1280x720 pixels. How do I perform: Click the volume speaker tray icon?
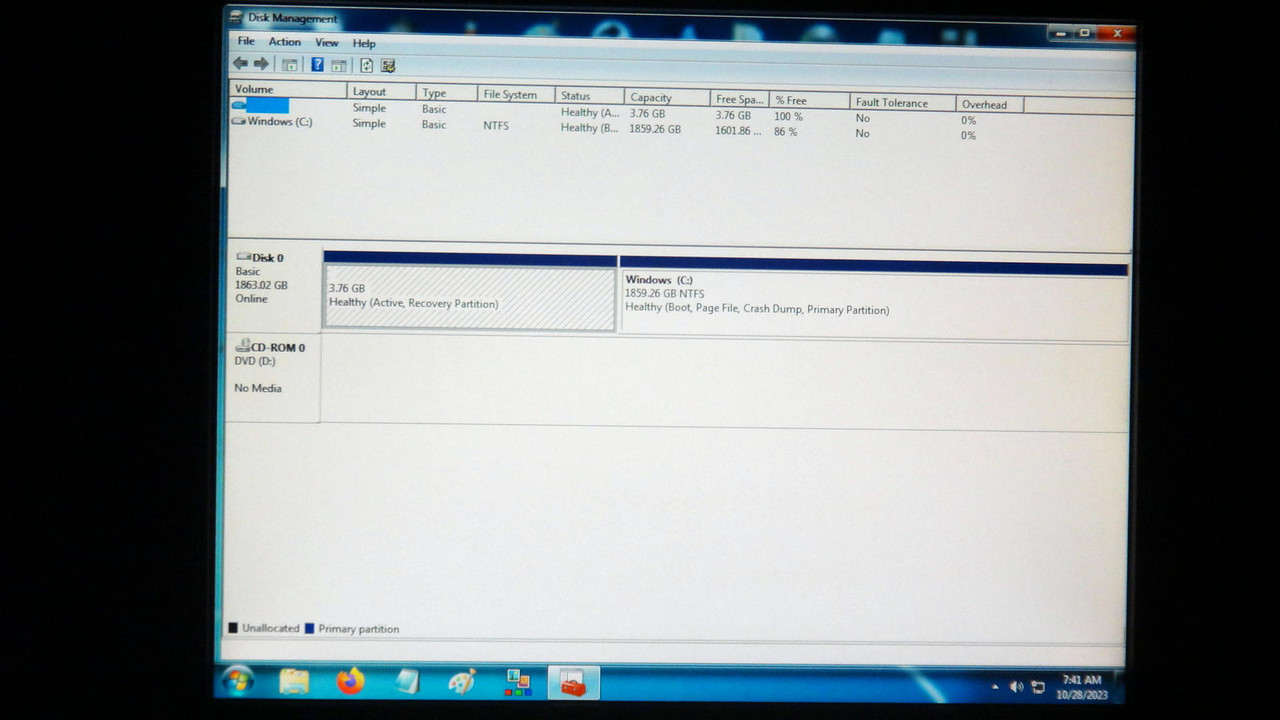click(1016, 687)
